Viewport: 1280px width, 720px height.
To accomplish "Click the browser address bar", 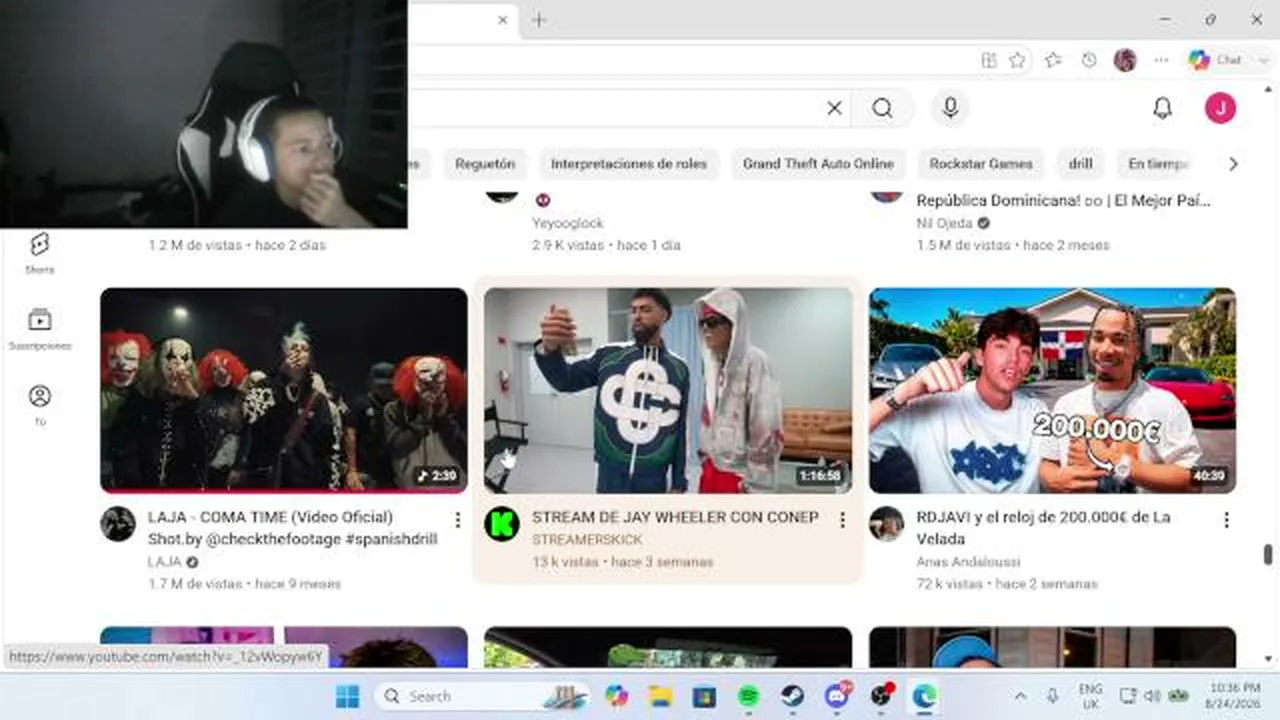I will click(690, 60).
